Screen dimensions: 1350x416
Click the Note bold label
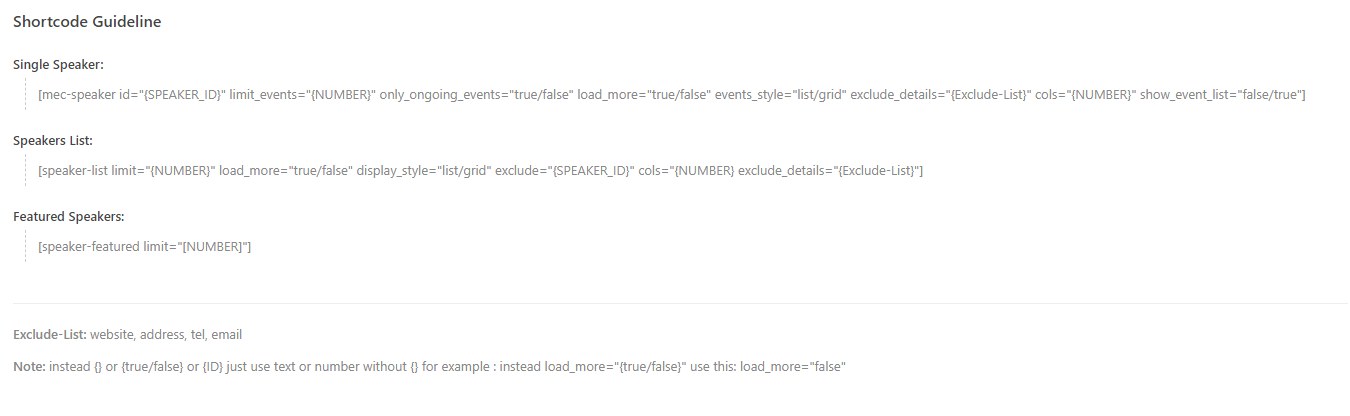coord(29,367)
